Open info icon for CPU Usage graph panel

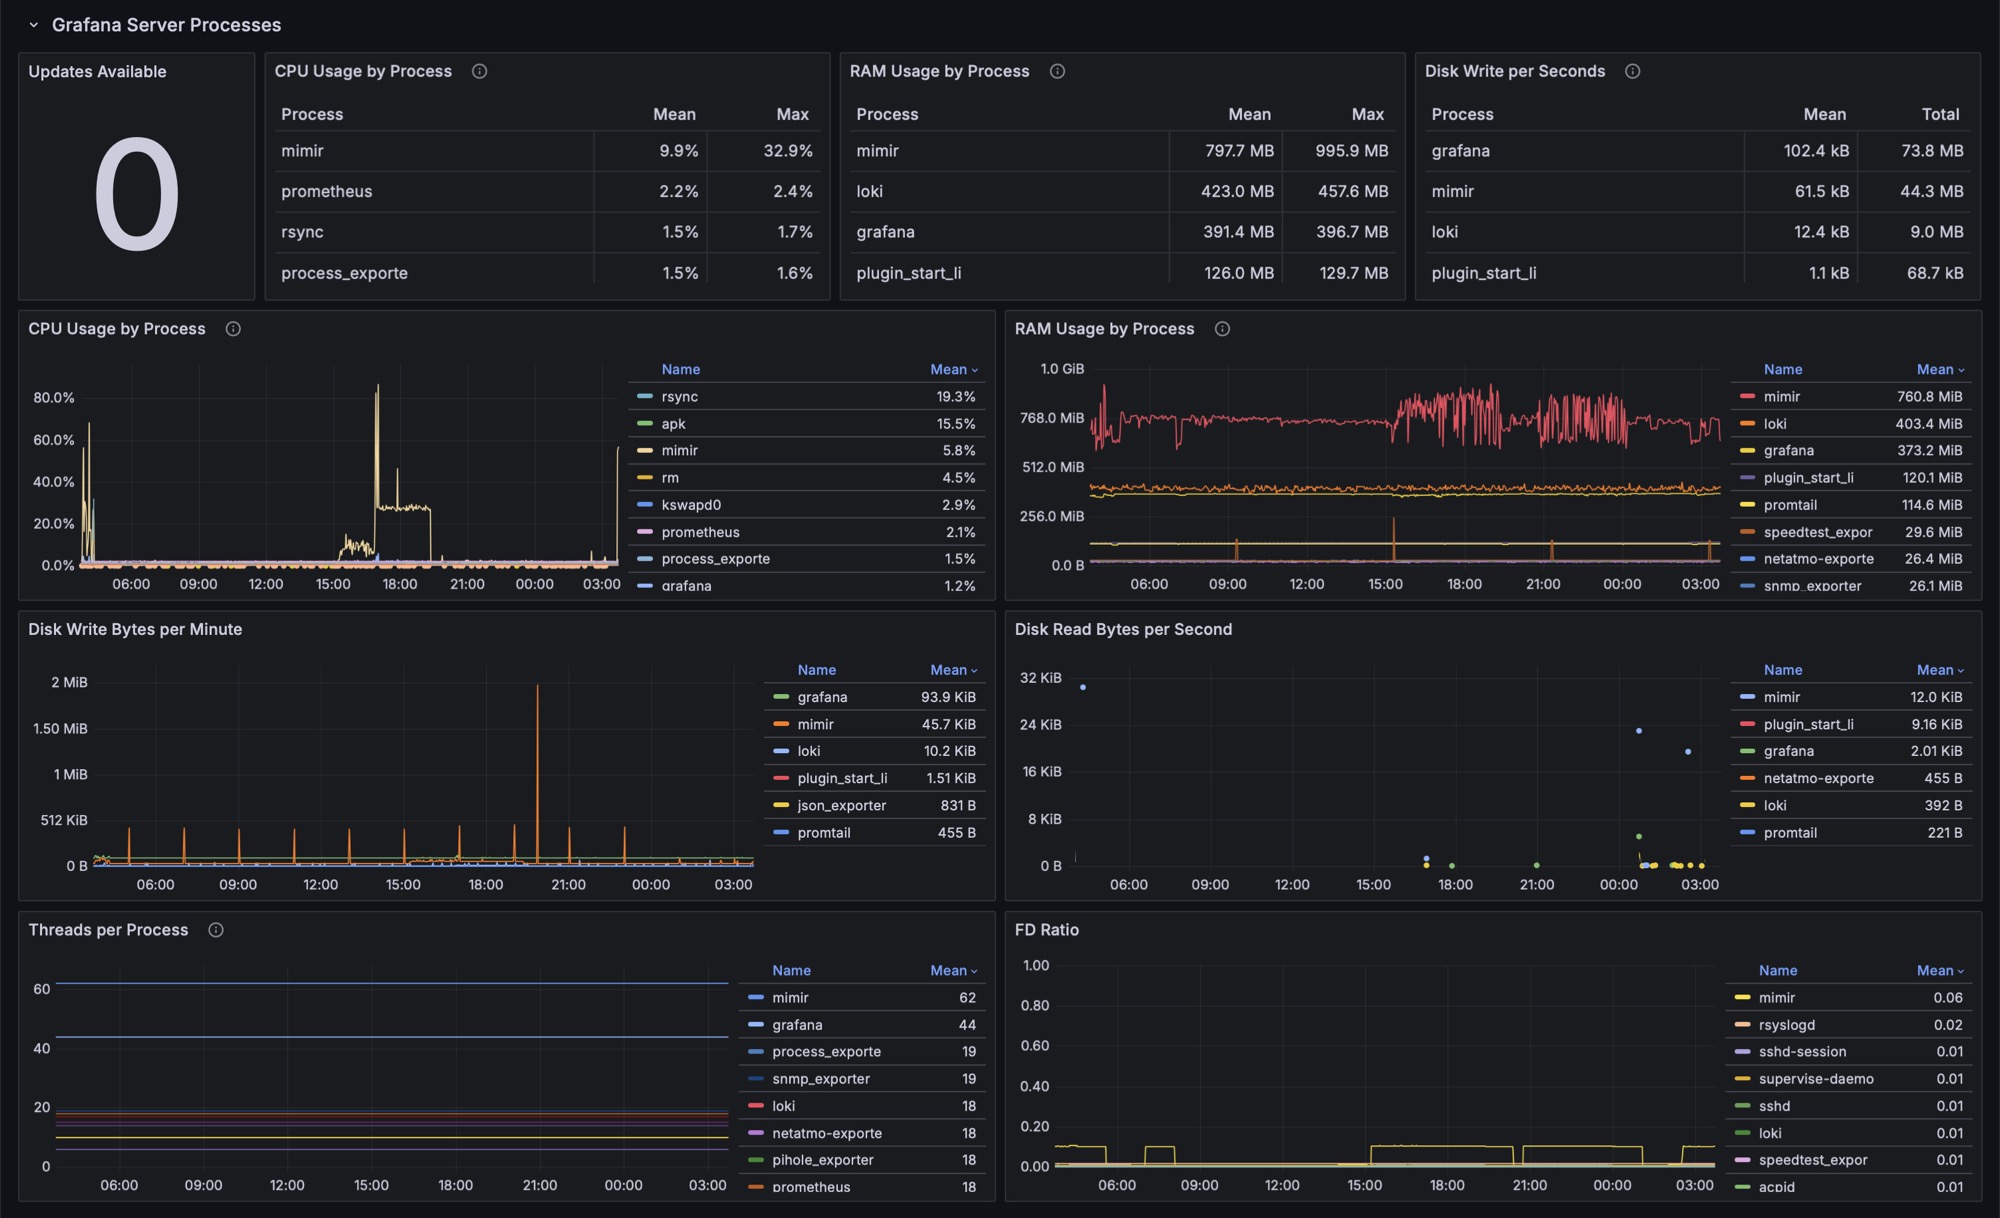coord(233,329)
